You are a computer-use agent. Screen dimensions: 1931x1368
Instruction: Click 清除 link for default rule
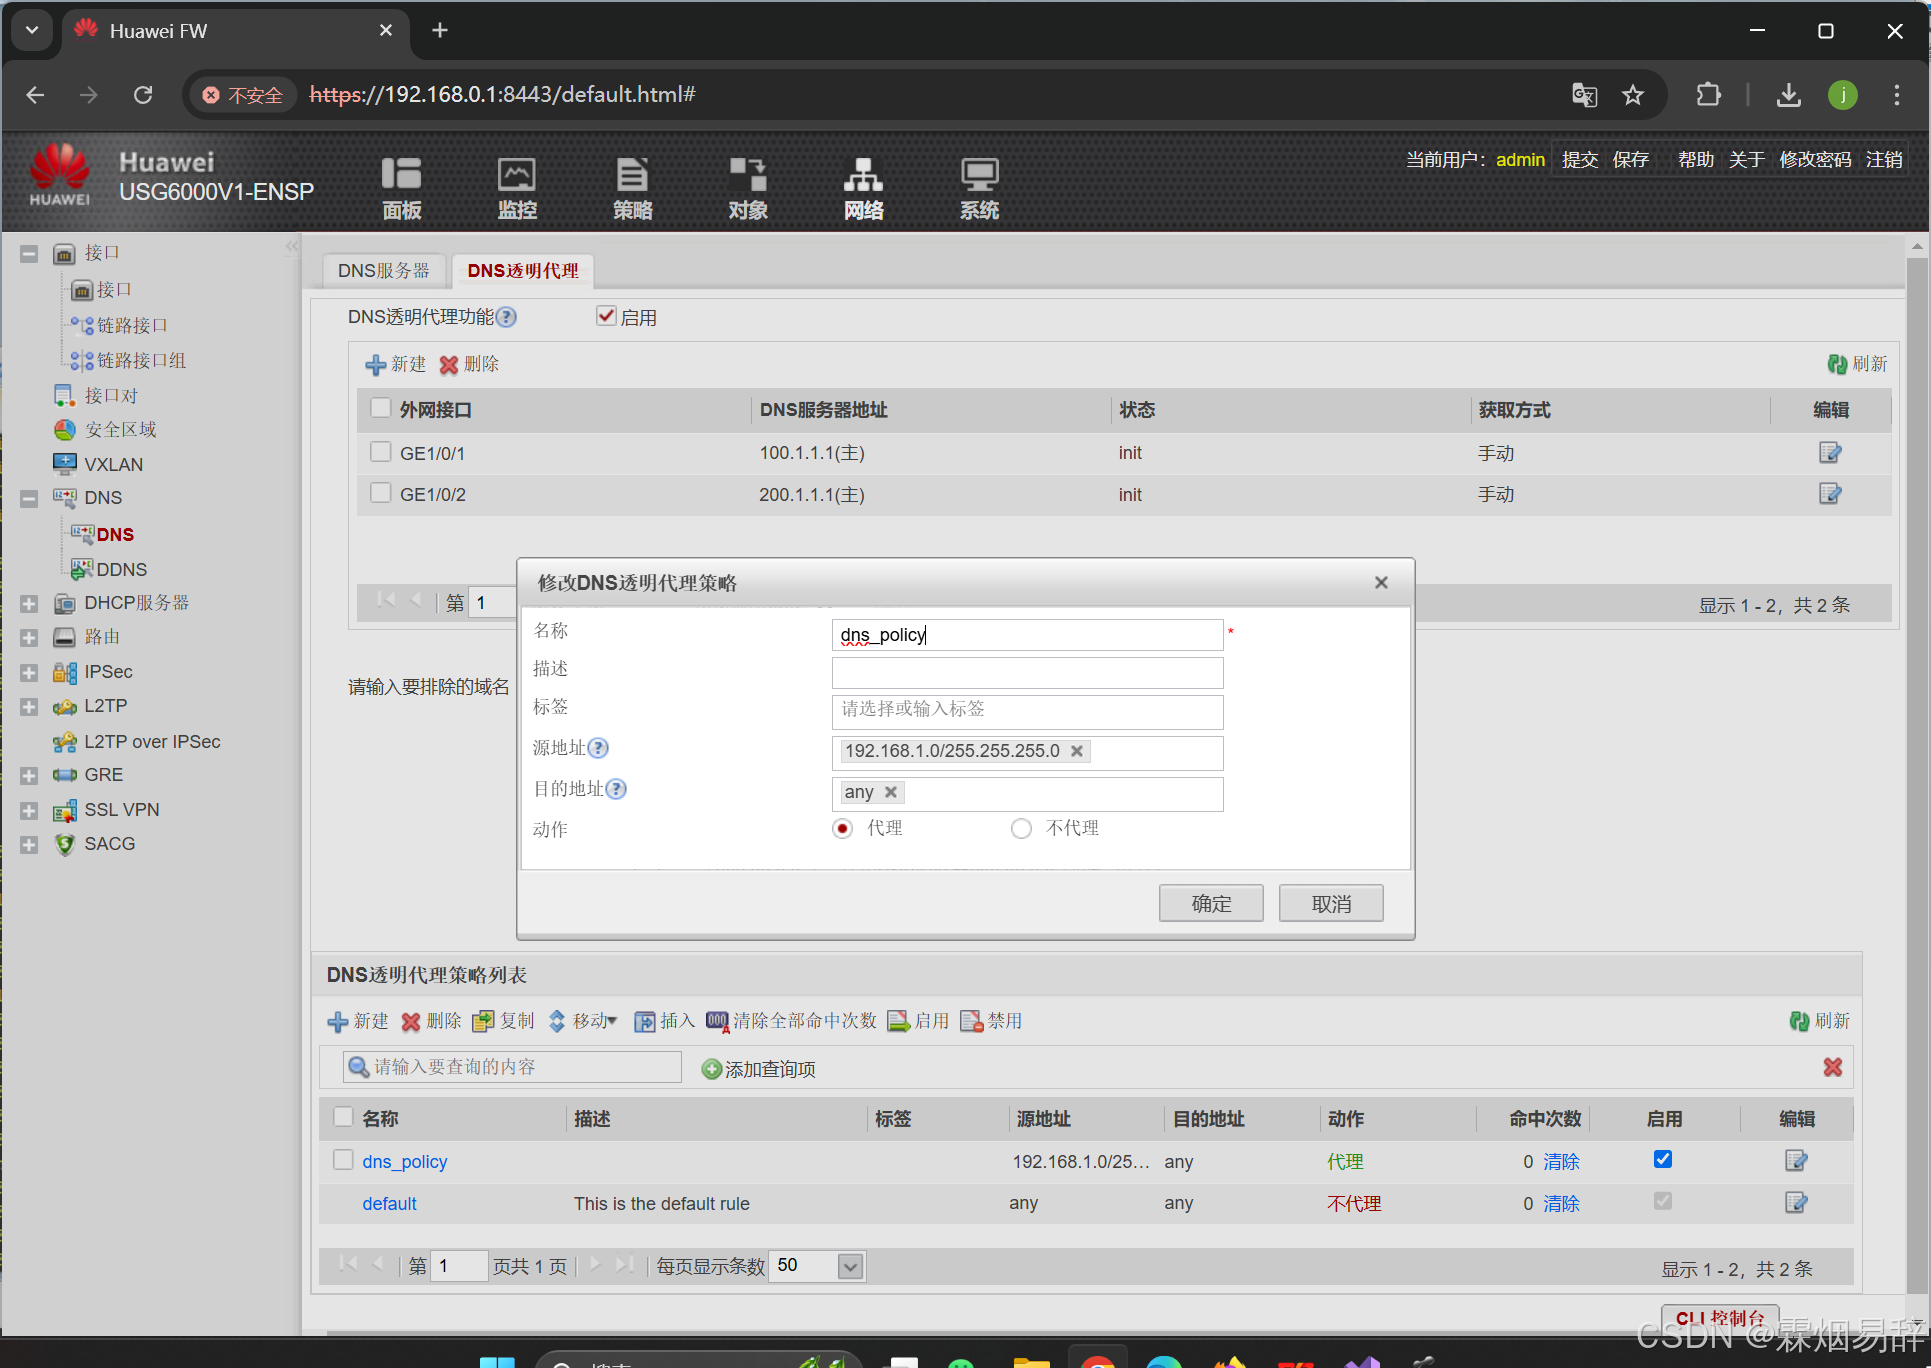coord(1560,1203)
